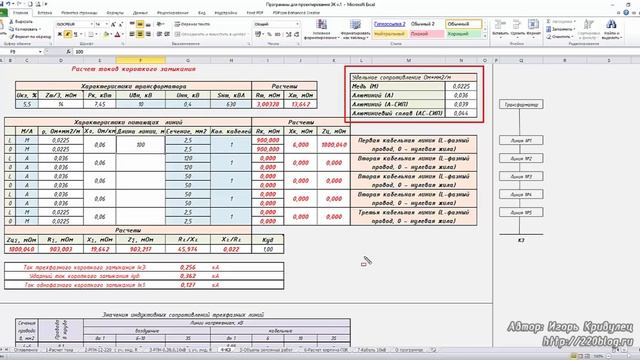Increase cell indent
The image size is (640, 360).
tap(167, 34)
